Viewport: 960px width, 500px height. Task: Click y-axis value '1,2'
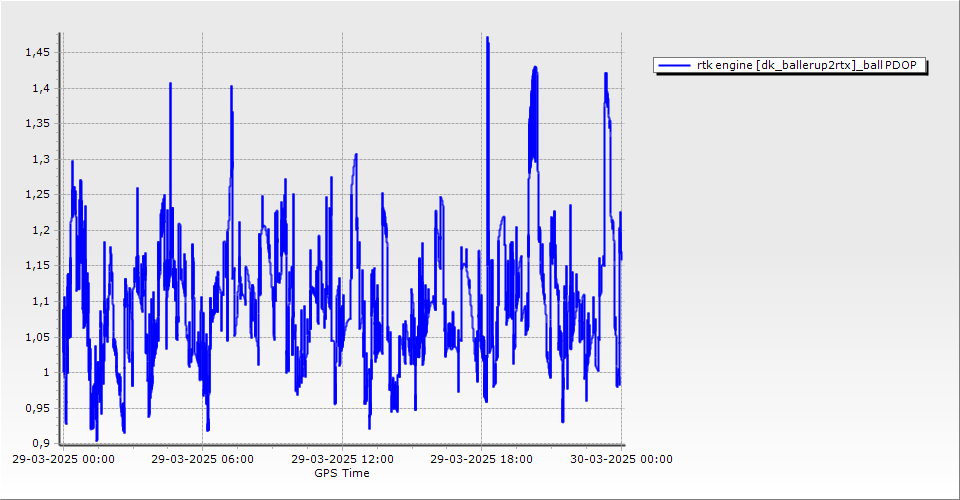click(41, 231)
